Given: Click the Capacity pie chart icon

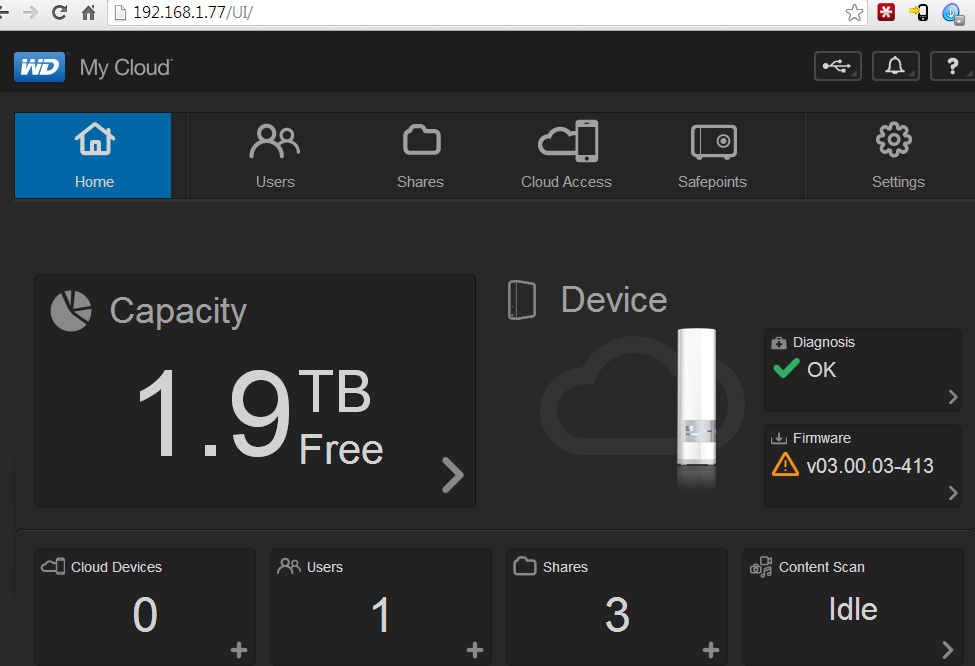Looking at the screenshot, I should [71, 310].
